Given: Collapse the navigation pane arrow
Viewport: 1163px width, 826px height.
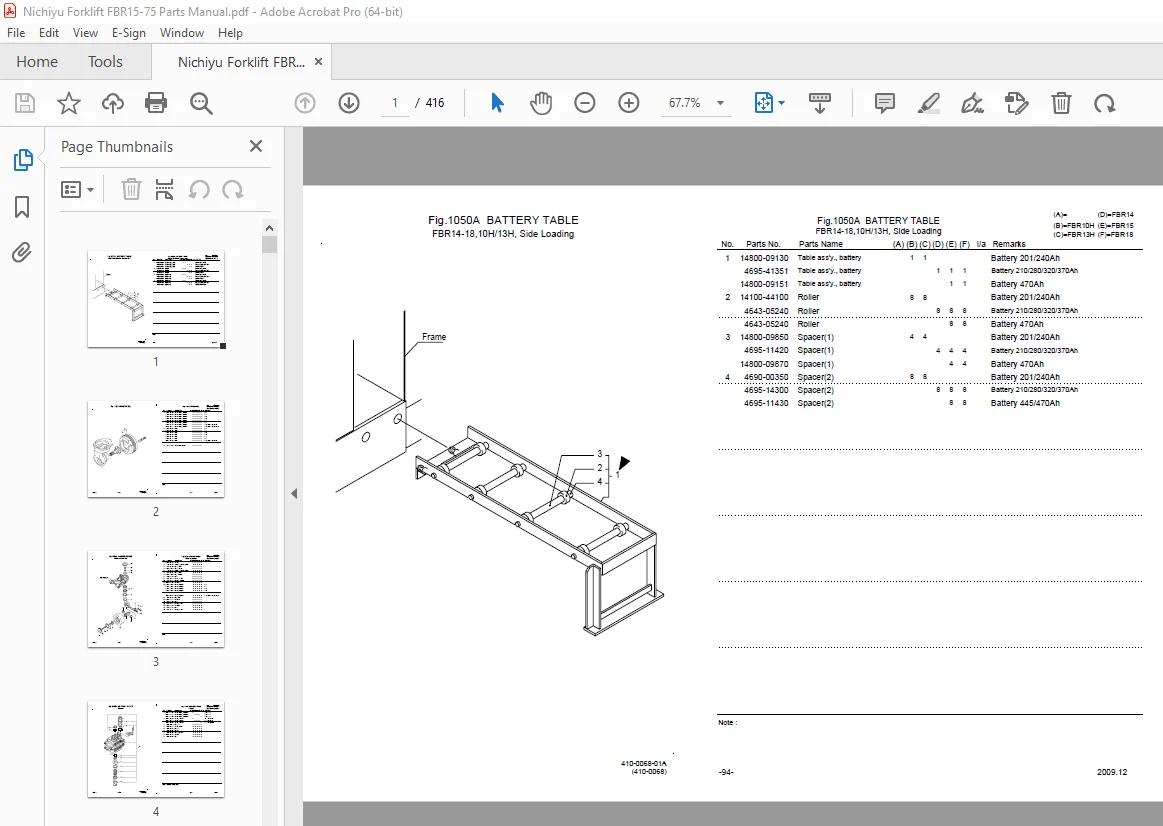Looking at the screenshot, I should tap(294, 493).
